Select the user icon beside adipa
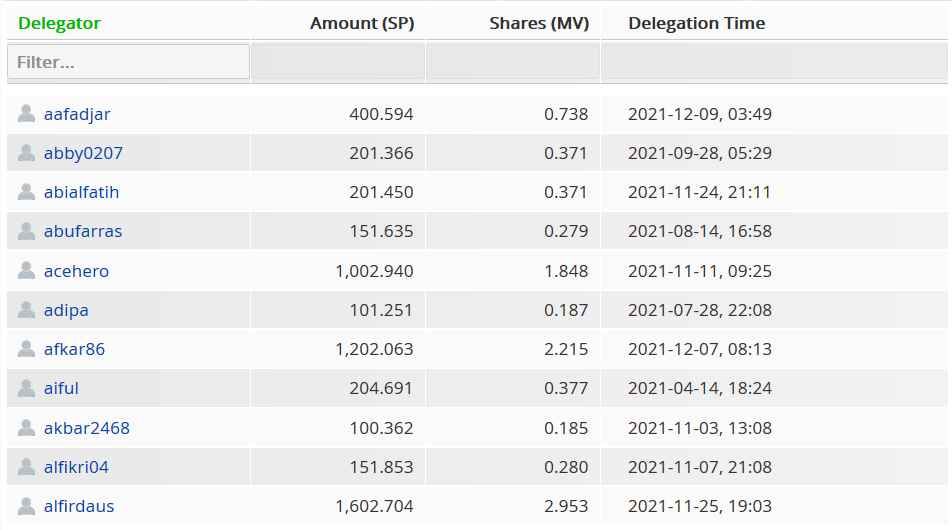952x530 pixels. [x=26, y=310]
